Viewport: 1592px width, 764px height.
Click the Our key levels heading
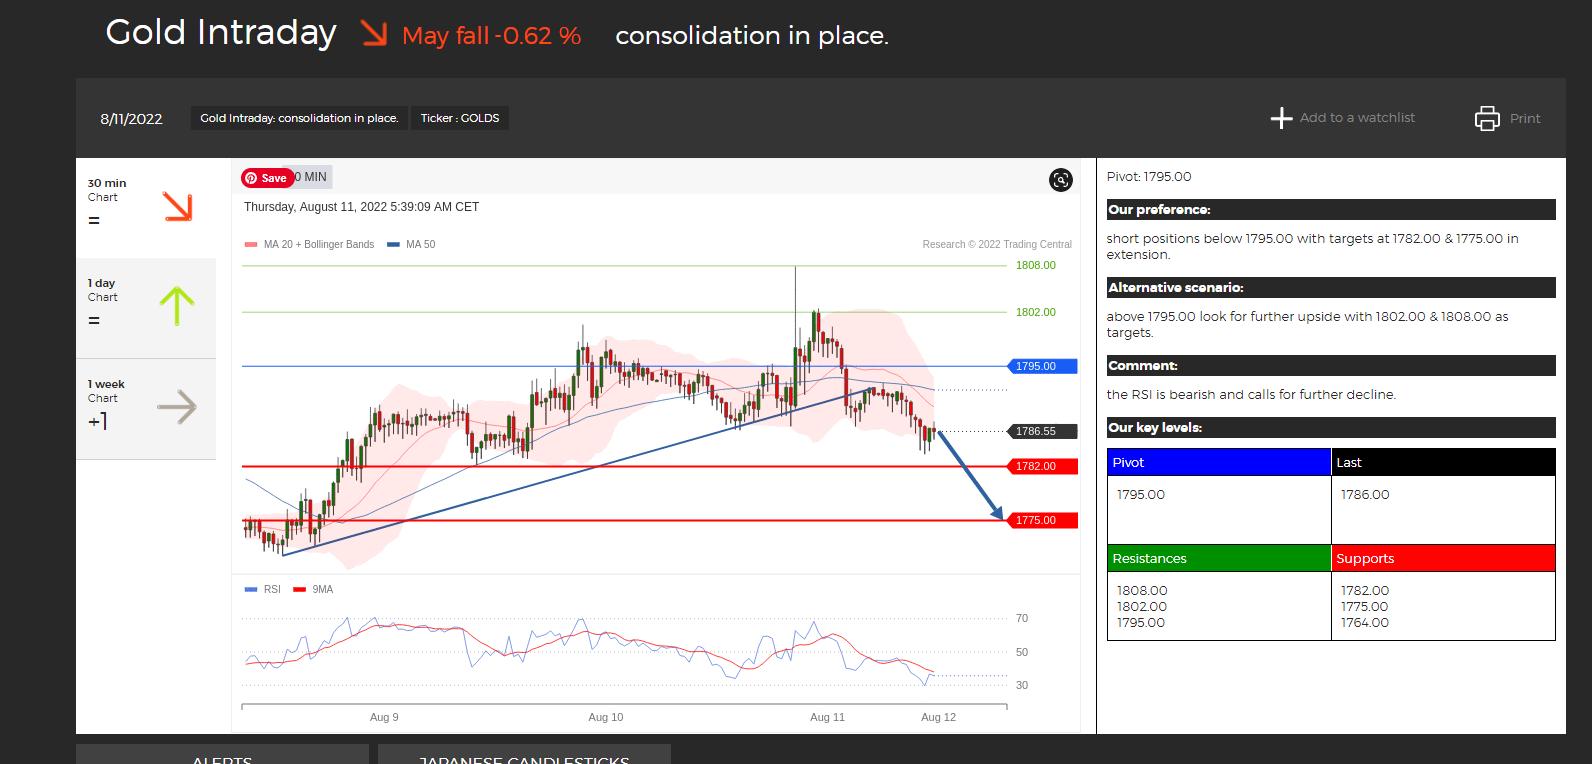click(x=1331, y=427)
